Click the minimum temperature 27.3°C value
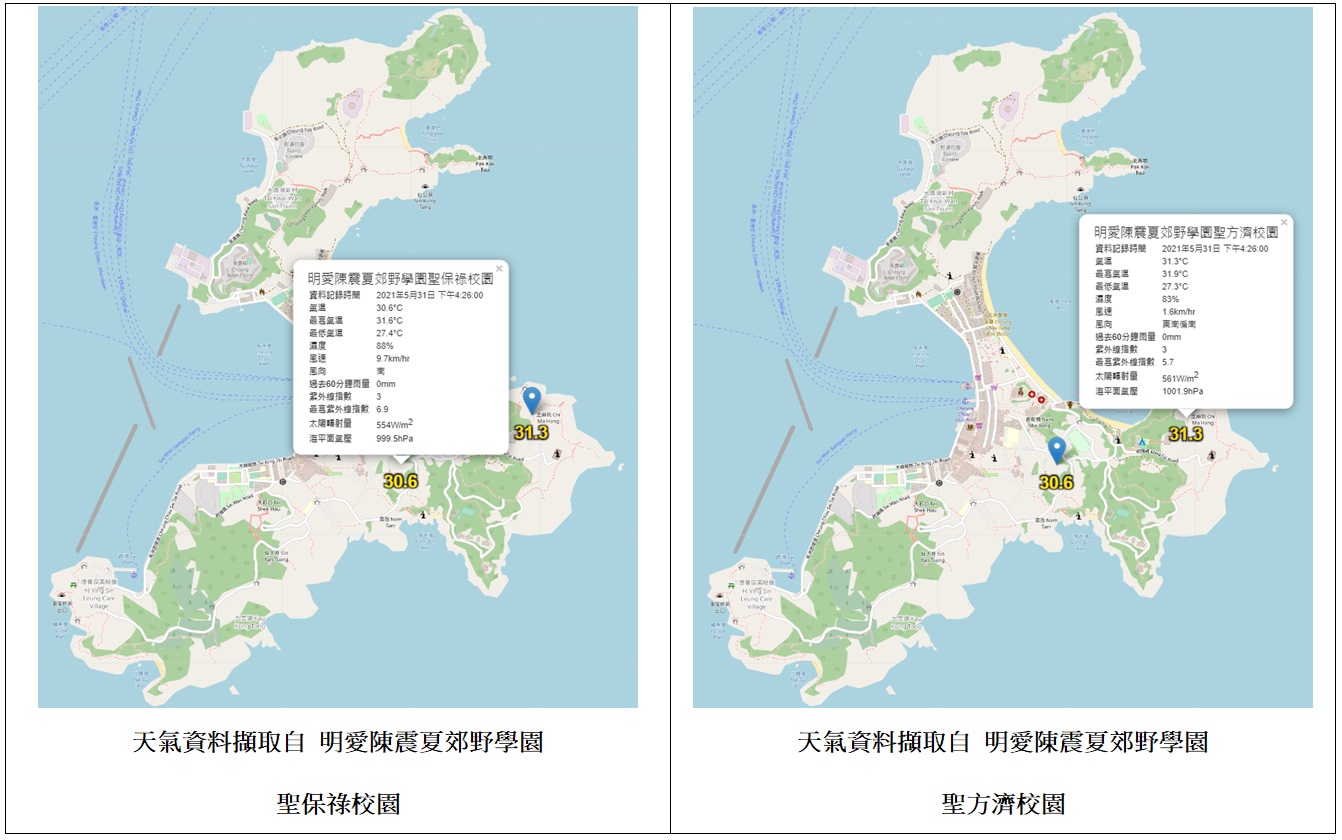This screenshot has width=1342, height=840. click(x=1175, y=286)
